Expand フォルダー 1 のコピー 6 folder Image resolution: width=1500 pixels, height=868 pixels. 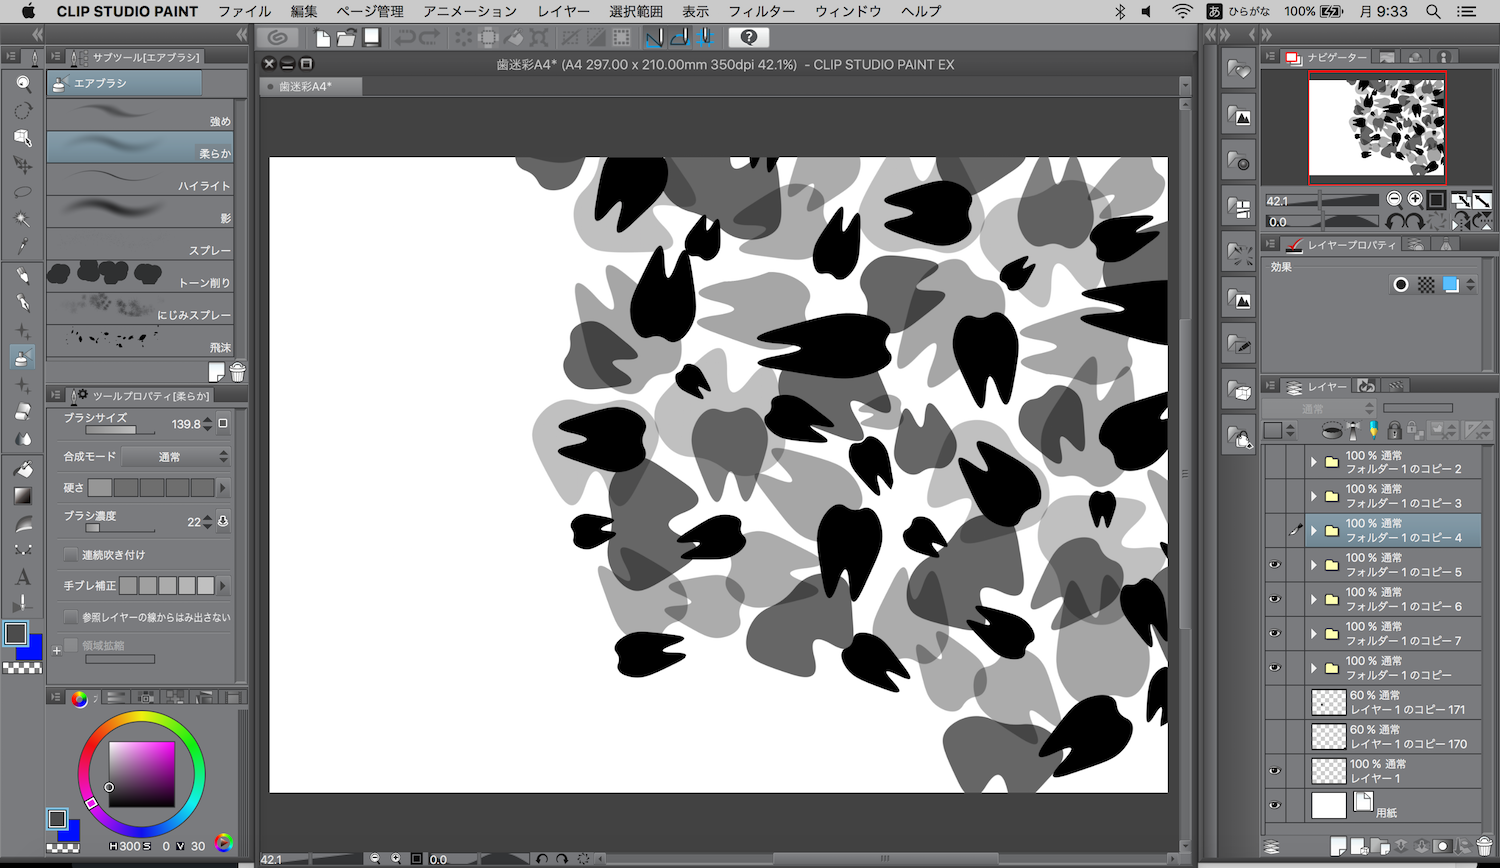coord(1314,599)
